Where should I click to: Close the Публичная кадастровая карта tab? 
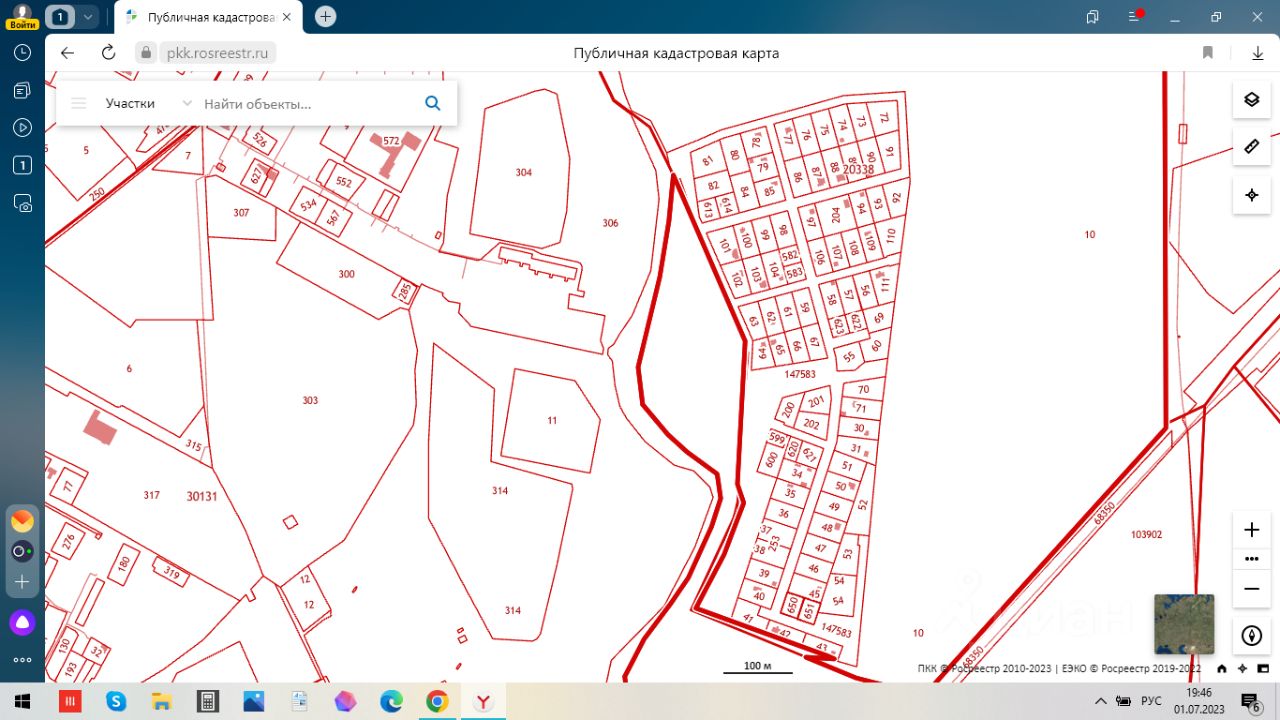coord(289,17)
